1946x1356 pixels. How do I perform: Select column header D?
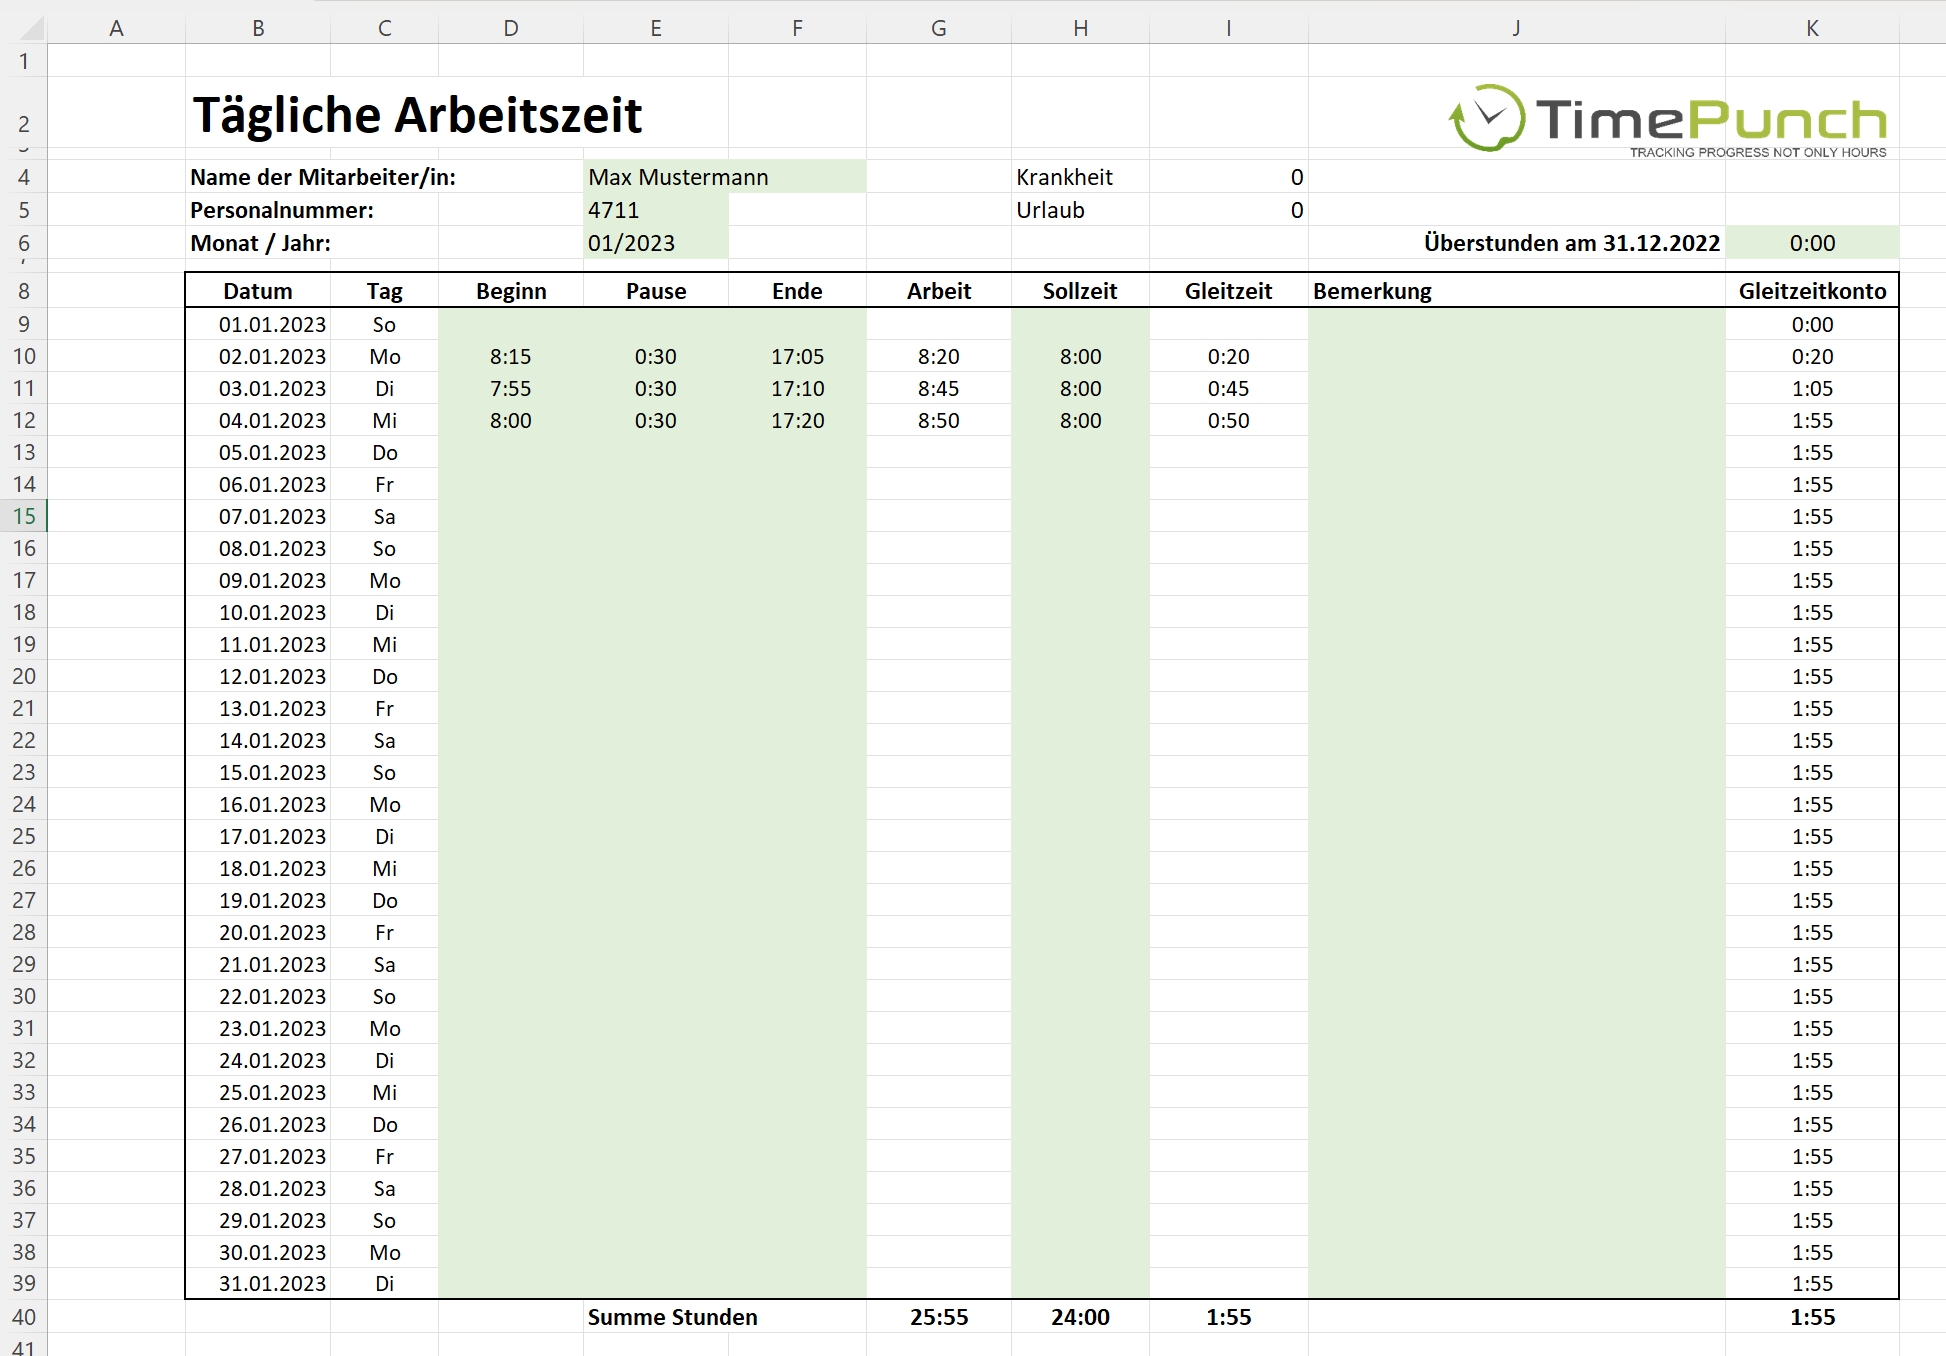(511, 28)
